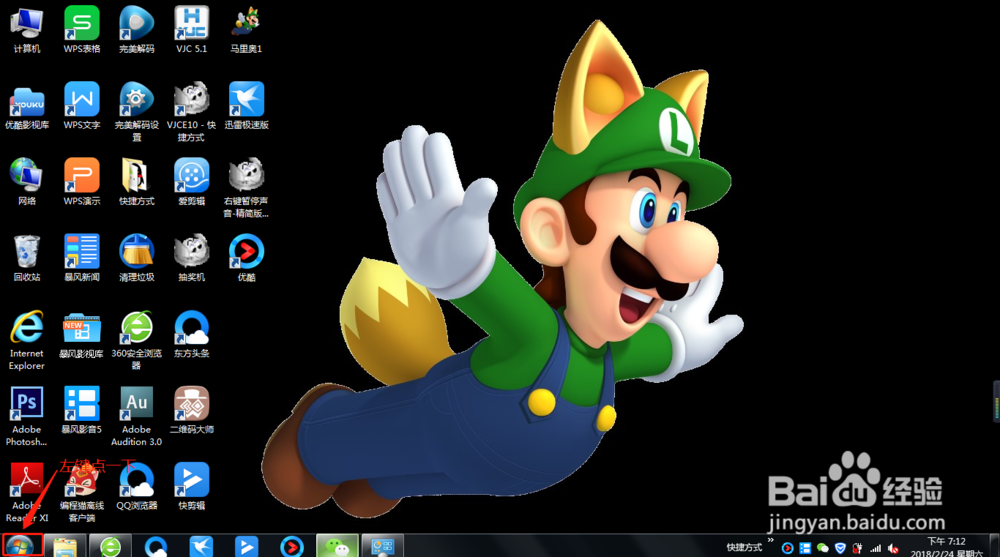1000x557 pixels.
Task: Open the 快捷方式 toolbar on taskbar
Action: [744, 547]
